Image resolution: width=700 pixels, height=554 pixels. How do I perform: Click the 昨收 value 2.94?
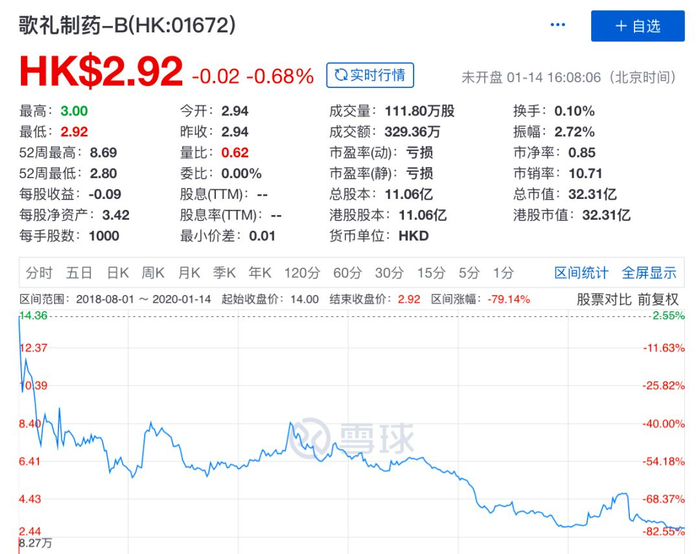(x=235, y=132)
